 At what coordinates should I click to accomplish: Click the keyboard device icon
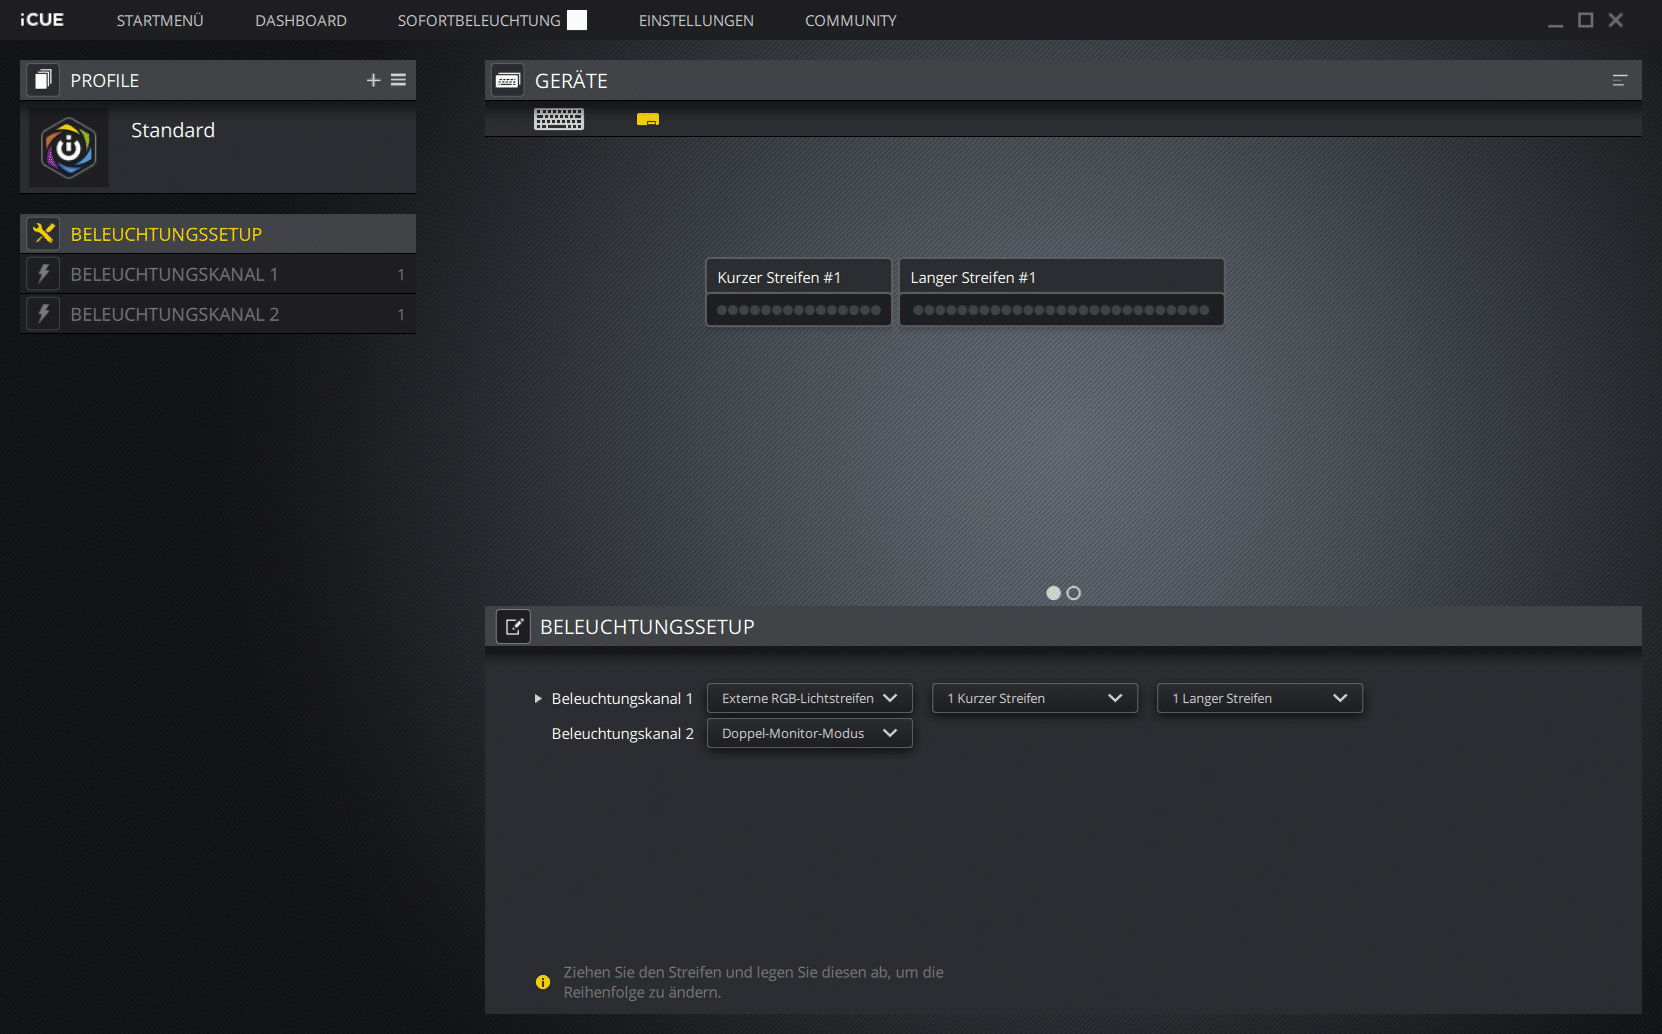click(559, 120)
